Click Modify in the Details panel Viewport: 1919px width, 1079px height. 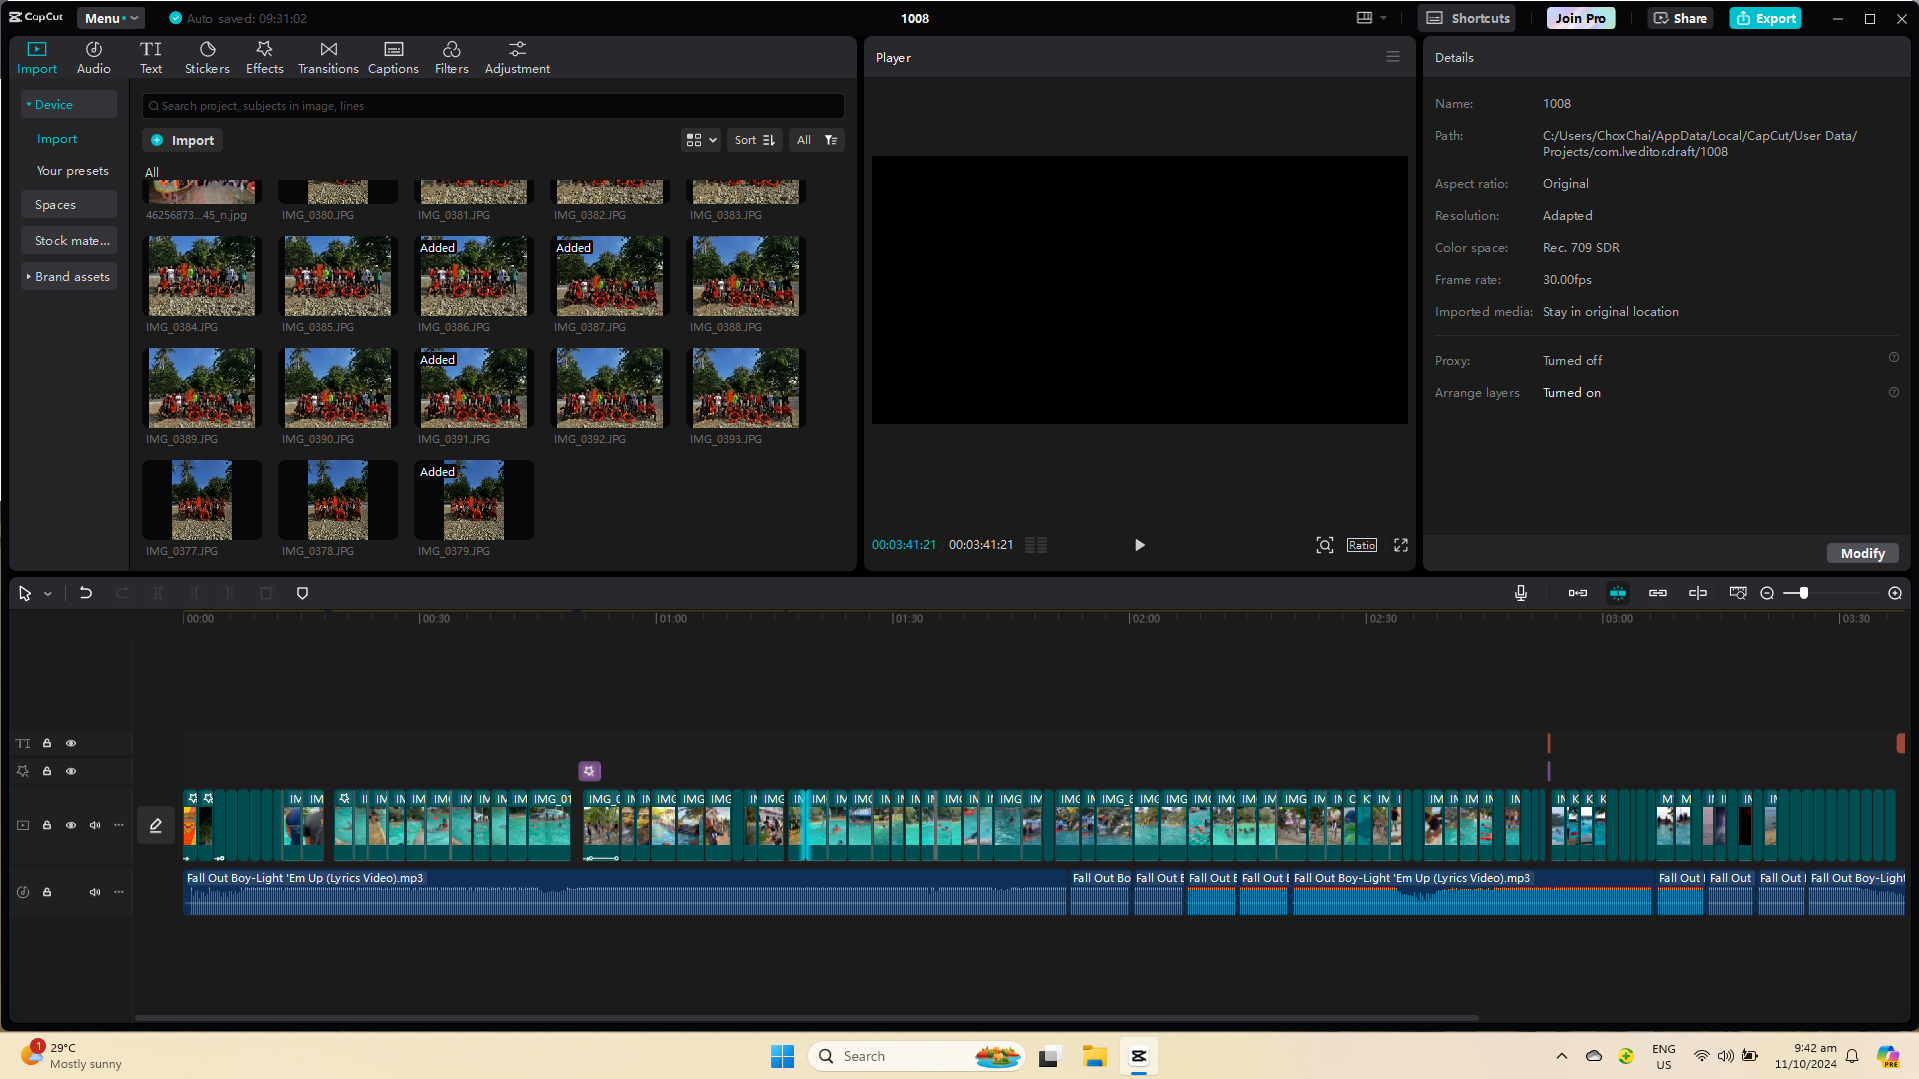coord(1862,553)
